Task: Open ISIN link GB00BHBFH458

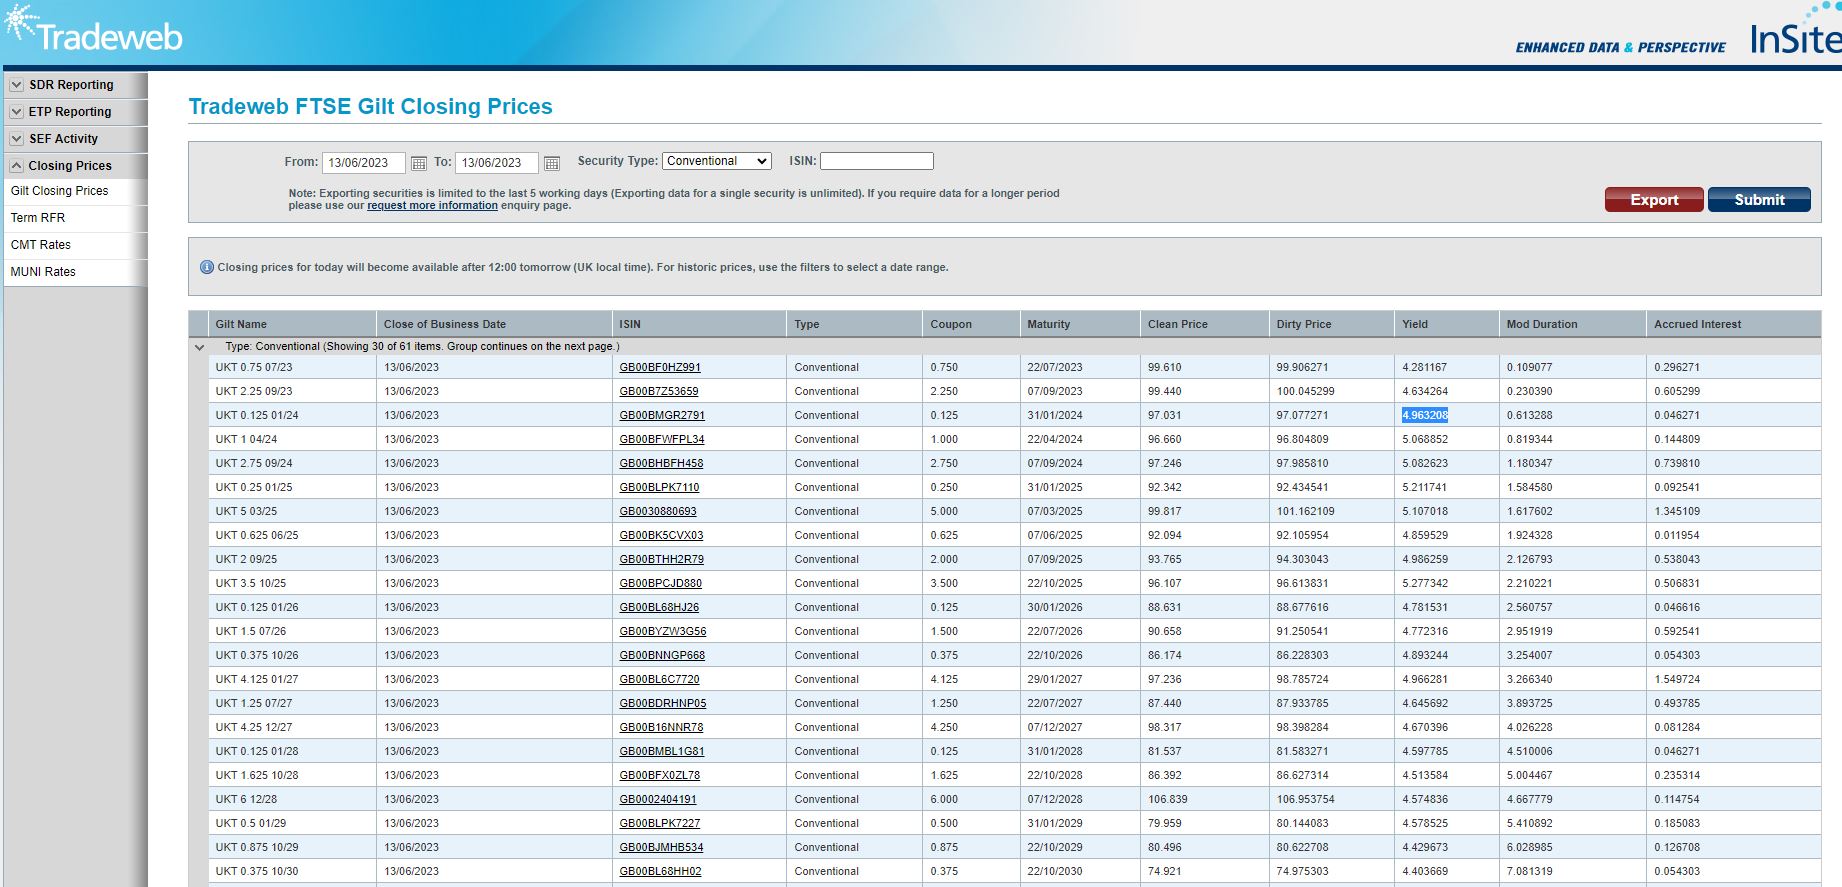Action: (661, 463)
